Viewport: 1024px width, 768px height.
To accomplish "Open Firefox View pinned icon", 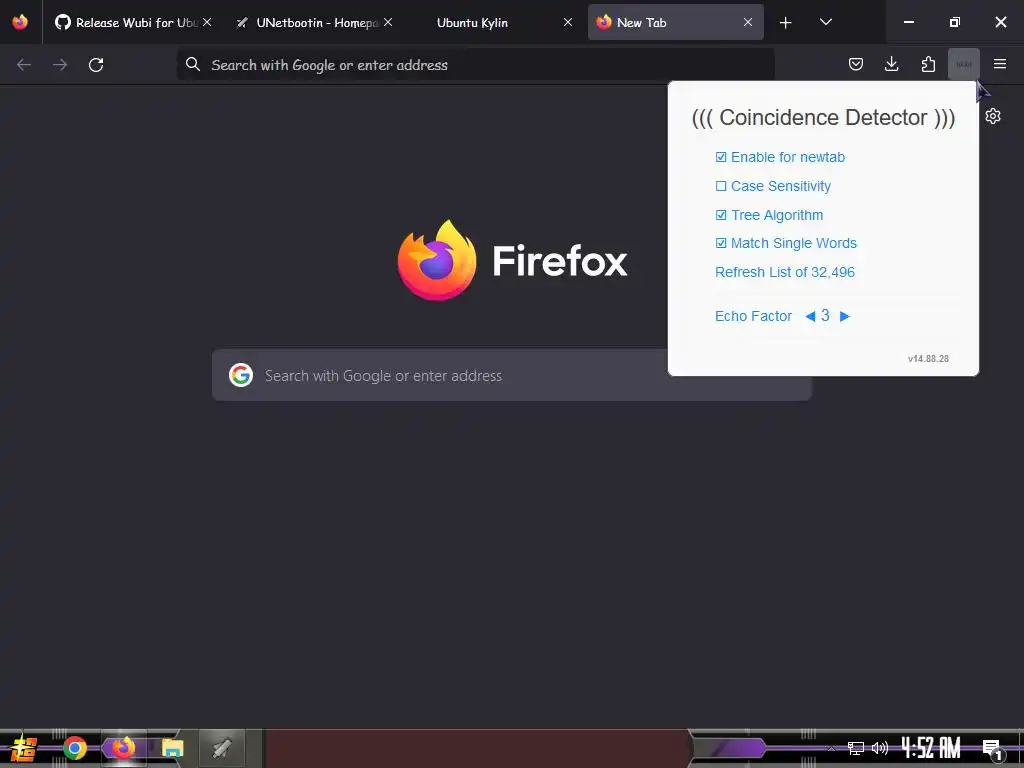I will pos(20,22).
